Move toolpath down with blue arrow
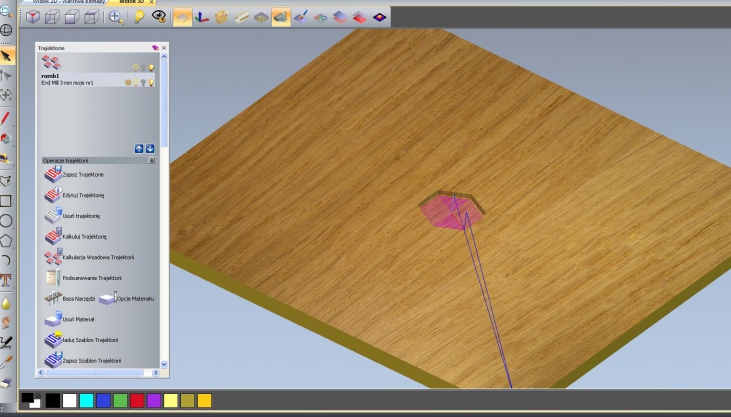The width and height of the screenshot is (731, 417). pos(150,148)
